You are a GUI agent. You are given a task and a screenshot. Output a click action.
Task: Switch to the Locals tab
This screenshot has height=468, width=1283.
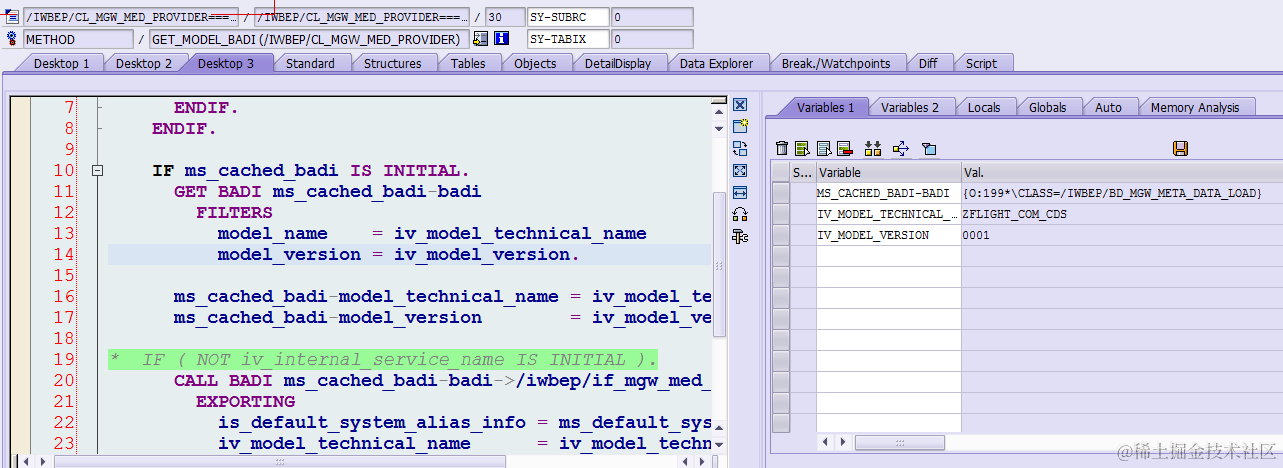984,107
